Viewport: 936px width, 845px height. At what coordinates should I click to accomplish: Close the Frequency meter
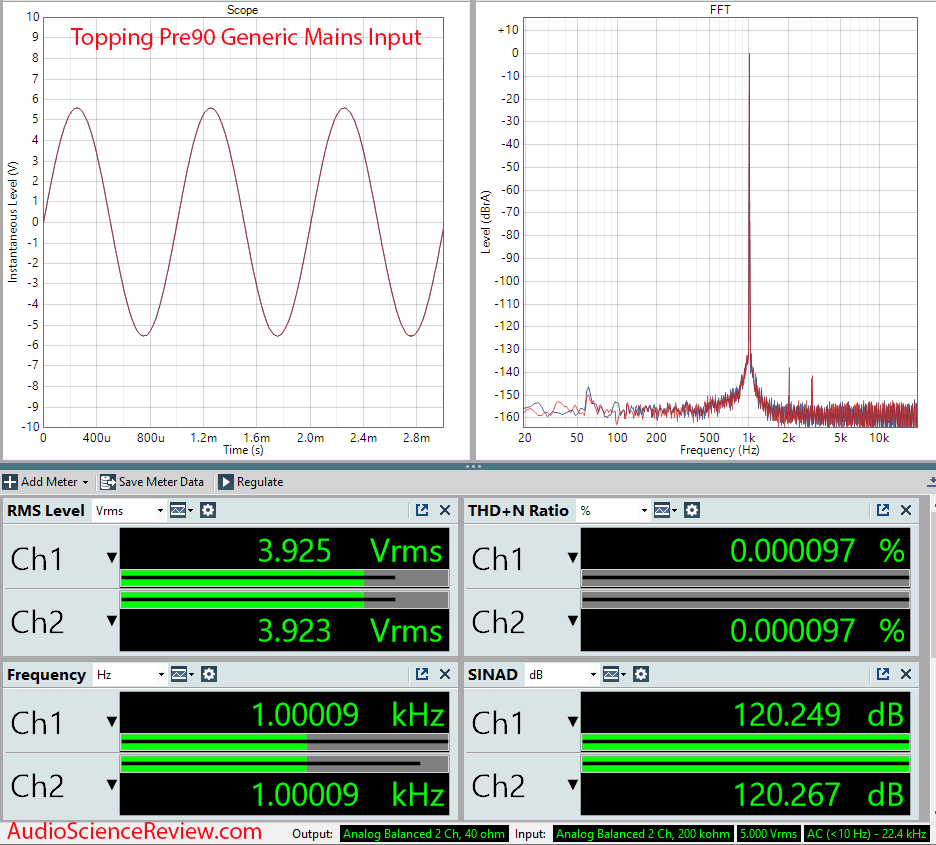[x=445, y=674]
